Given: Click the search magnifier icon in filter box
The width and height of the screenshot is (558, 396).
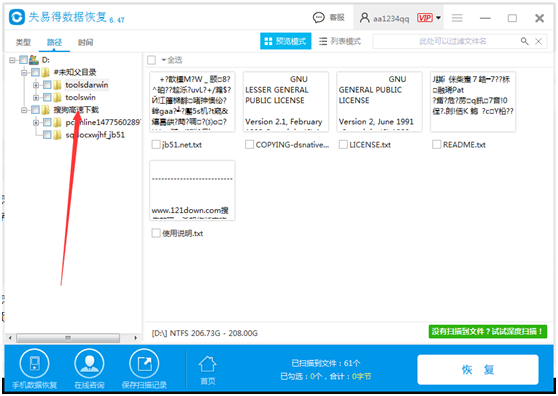Looking at the screenshot, I should pos(525,41).
